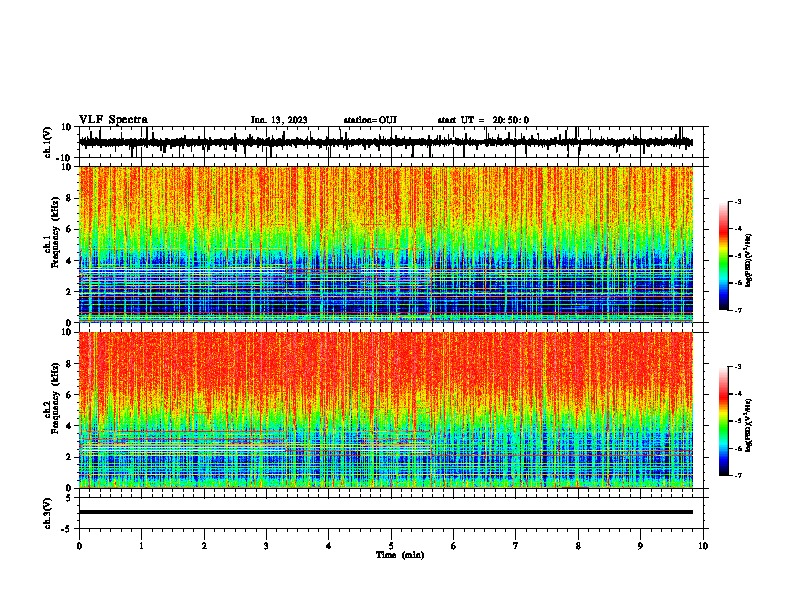This screenshot has width=792, height=612.
Task: Click the time axis tick label "7"
Action: tap(516, 546)
